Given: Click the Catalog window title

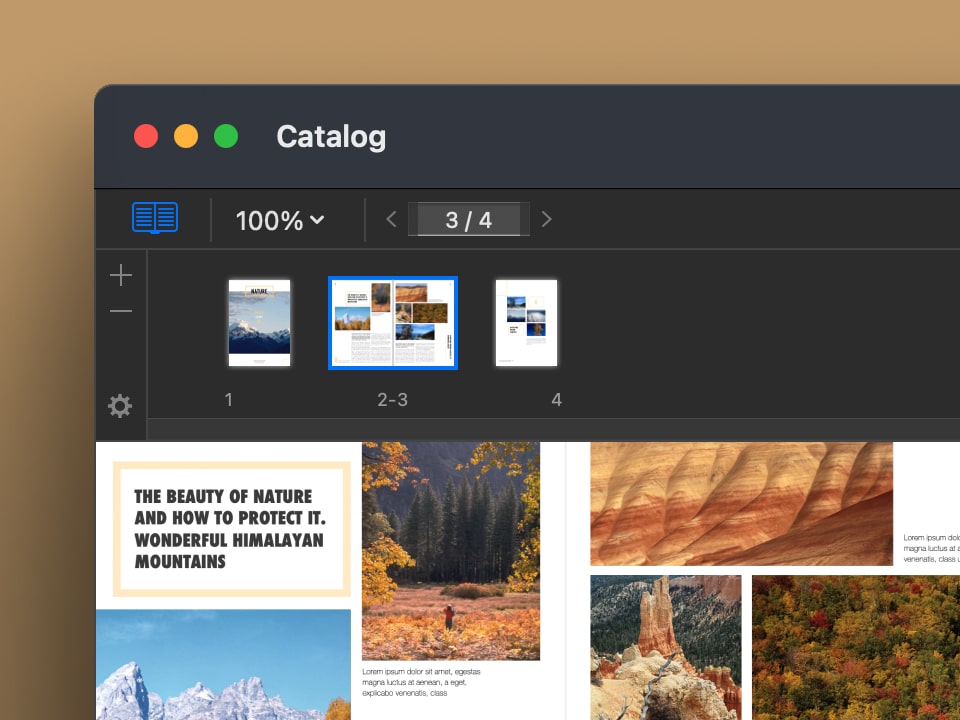Looking at the screenshot, I should [331, 137].
